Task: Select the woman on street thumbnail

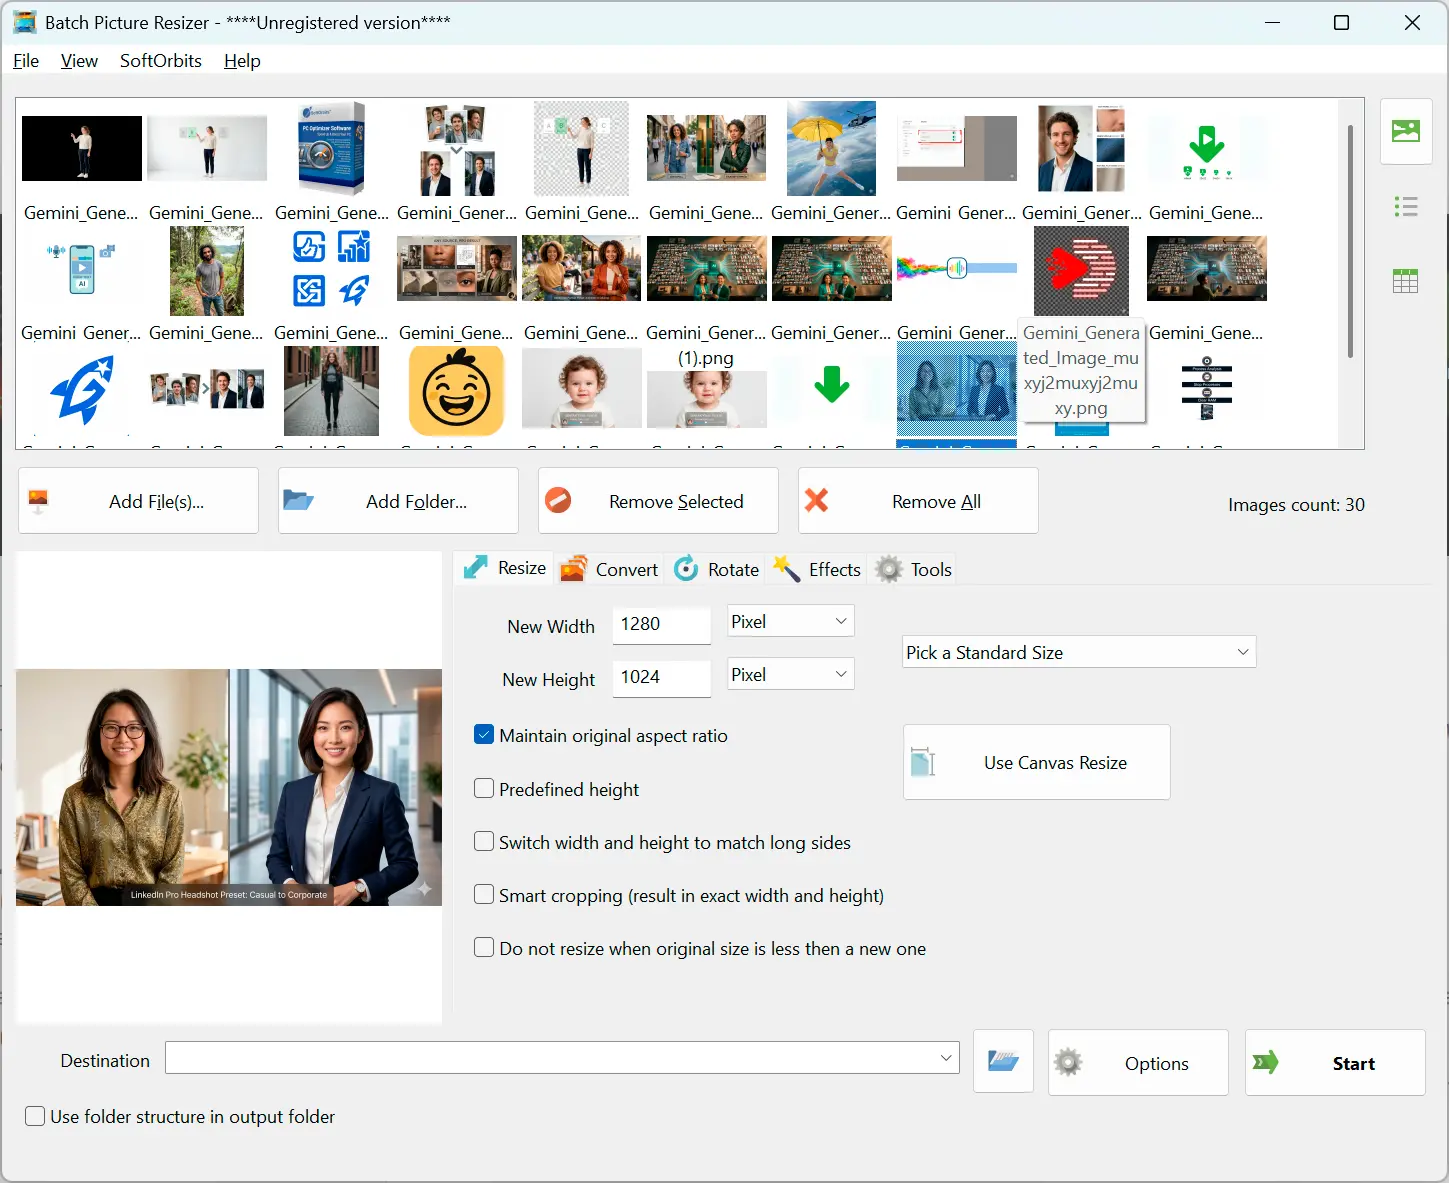Action: [x=331, y=391]
